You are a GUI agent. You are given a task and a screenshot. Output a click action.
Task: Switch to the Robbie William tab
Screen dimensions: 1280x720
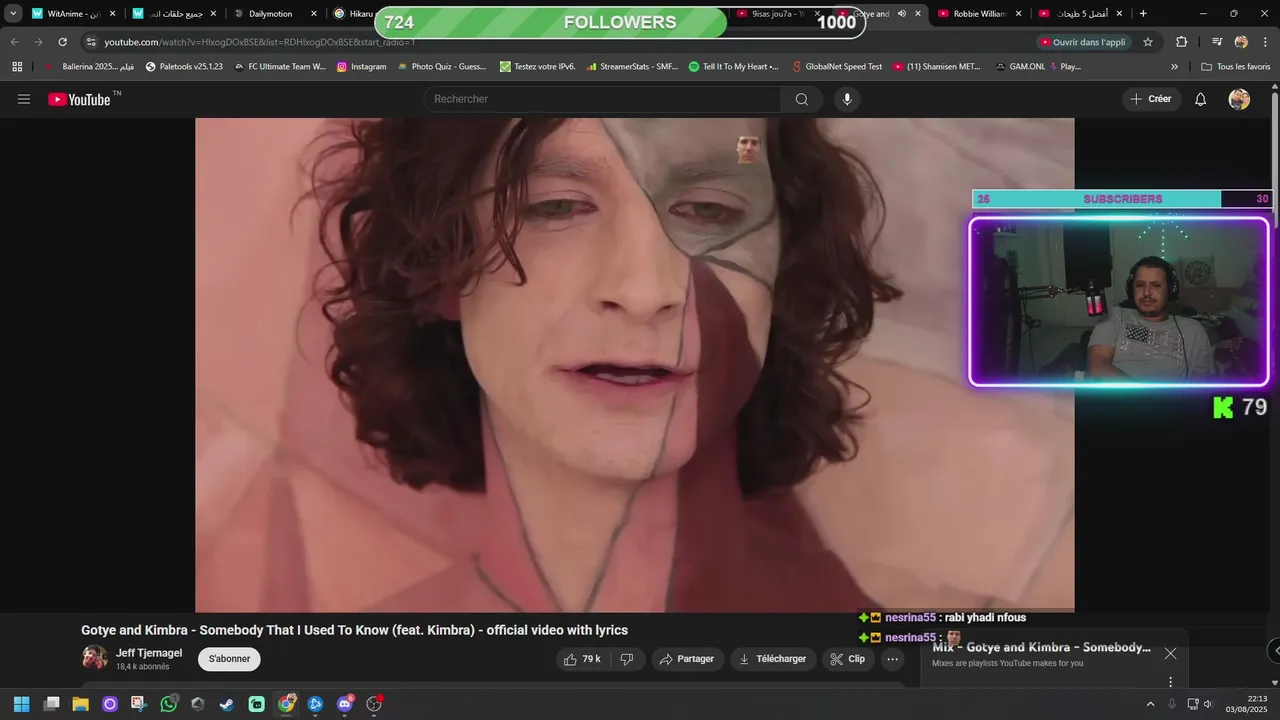click(979, 14)
